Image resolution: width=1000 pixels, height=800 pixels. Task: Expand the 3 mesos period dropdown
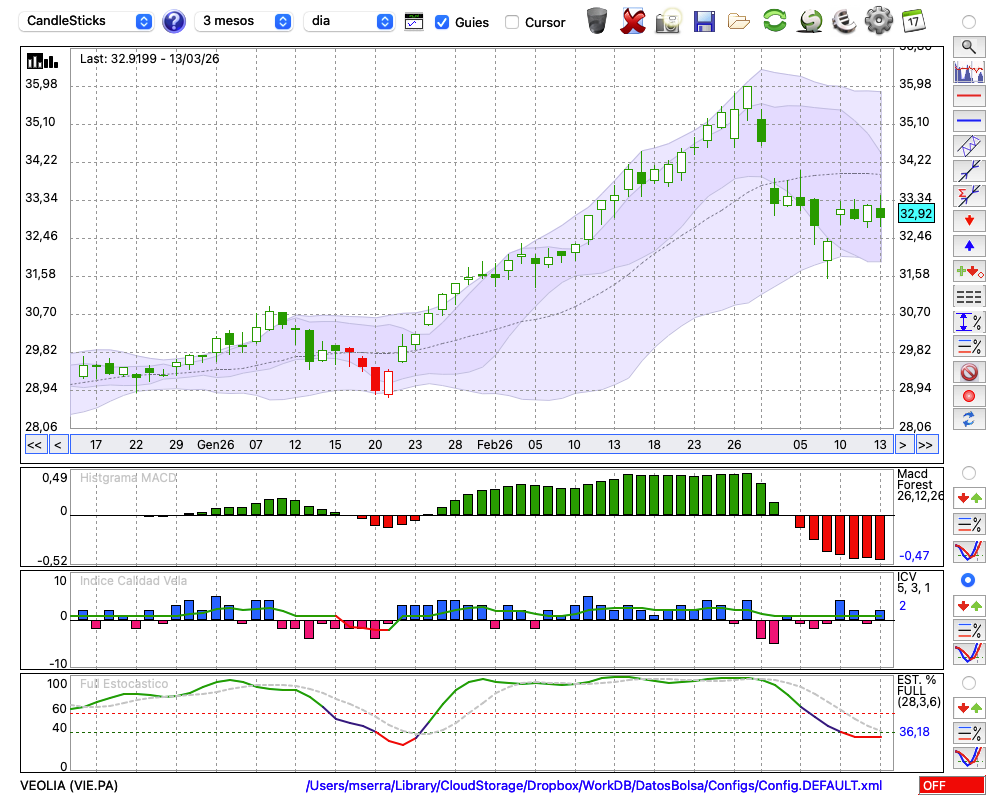245,21
